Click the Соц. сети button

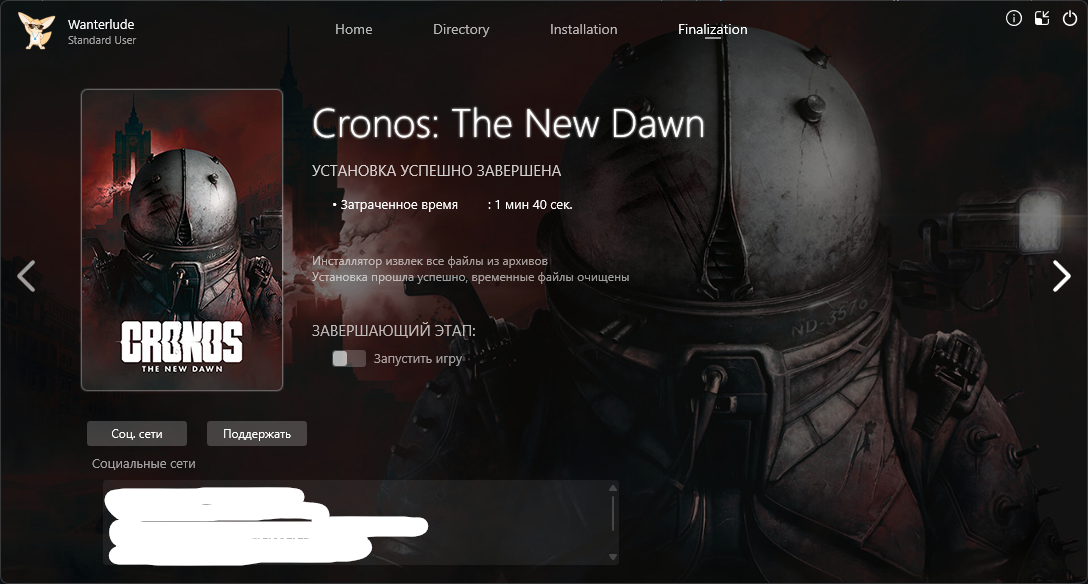[137, 433]
